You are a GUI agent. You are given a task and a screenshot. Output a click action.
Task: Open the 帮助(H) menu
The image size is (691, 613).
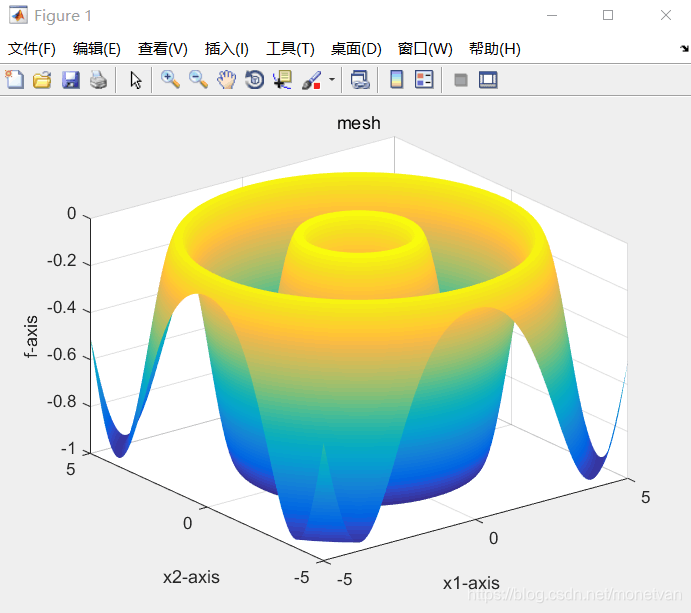point(494,48)
